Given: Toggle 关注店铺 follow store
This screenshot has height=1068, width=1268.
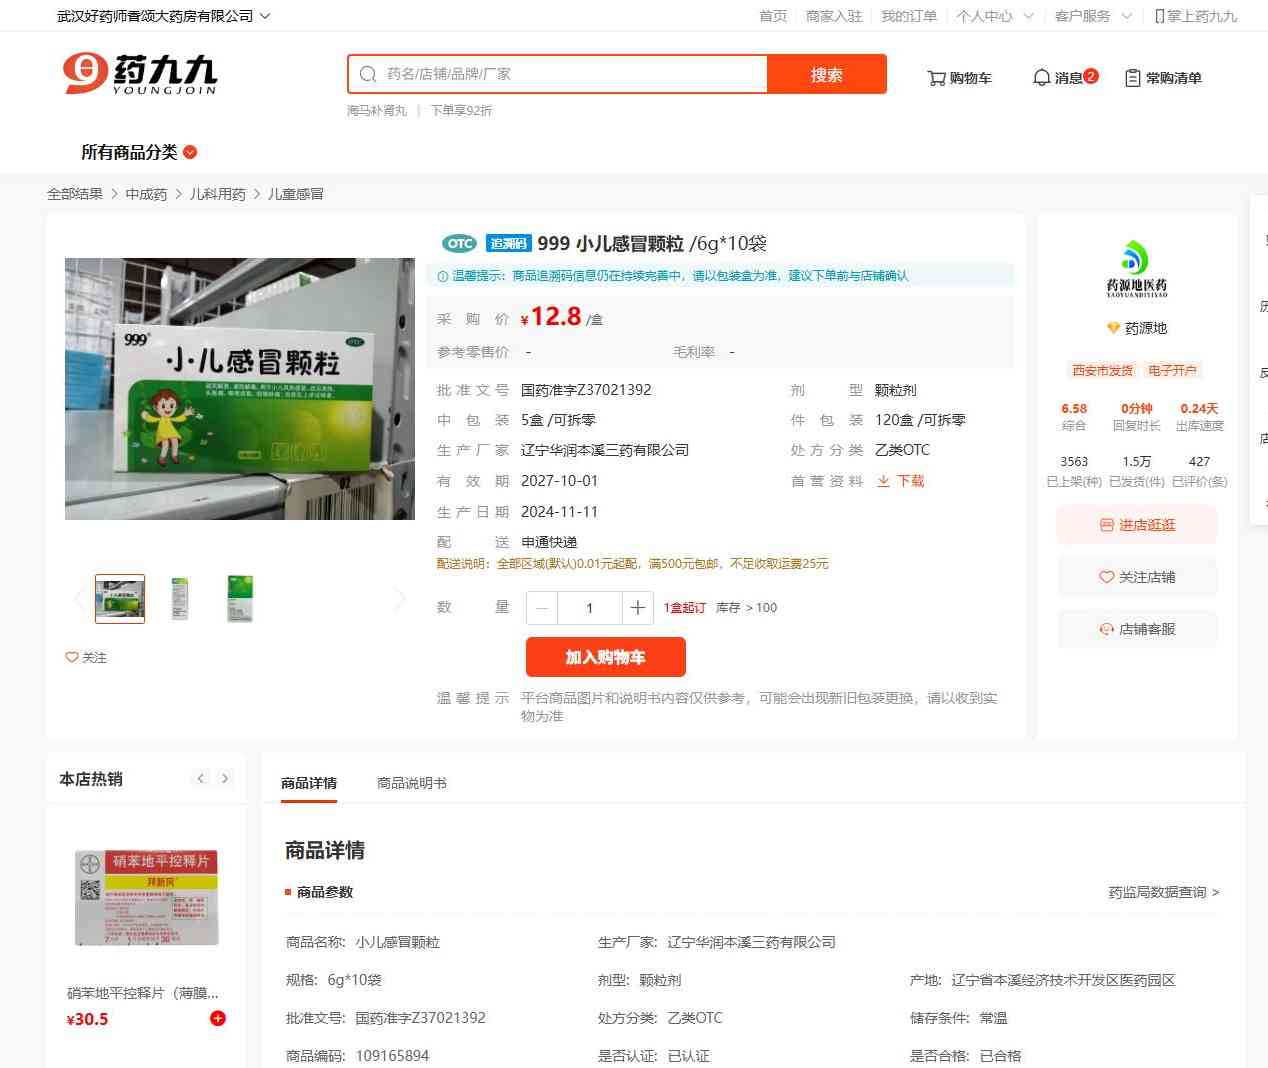Looking at the screenshot, I should 1137,577.
